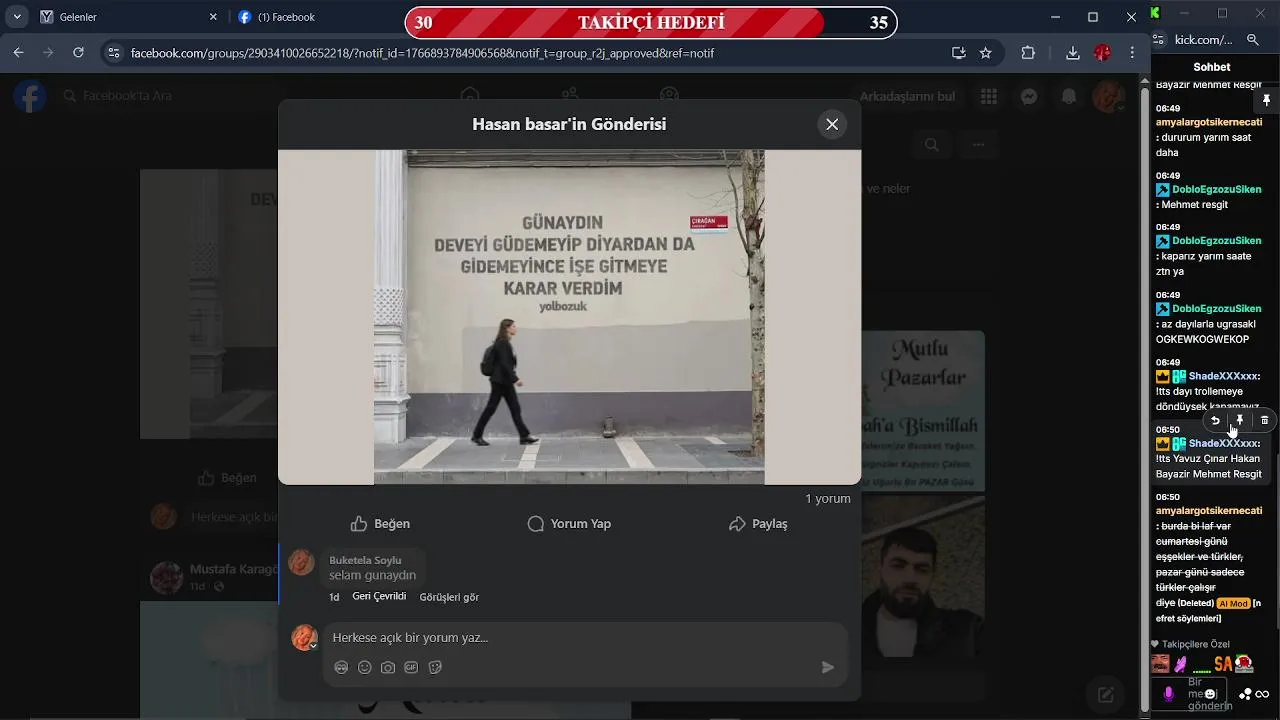Open Buketela Soylu's profile name
Viewport: 1280px width, 720px height.
(x=365, y=560)
